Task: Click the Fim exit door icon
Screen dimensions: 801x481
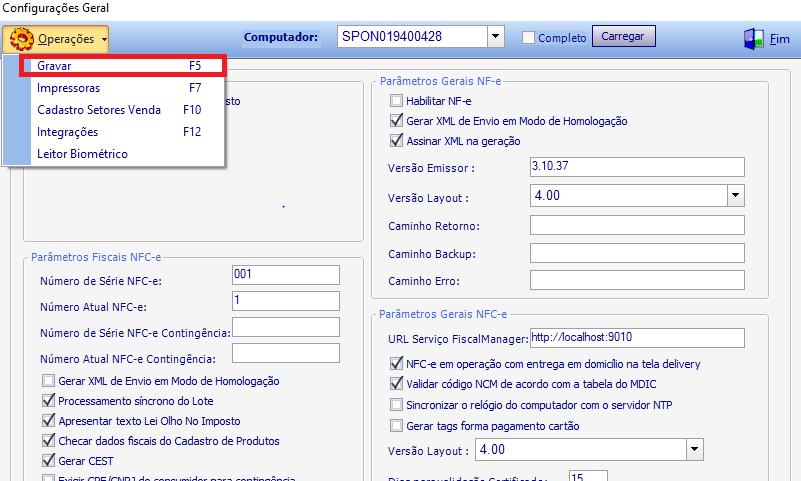Action: pyautogui.click(x=754, y=39)
